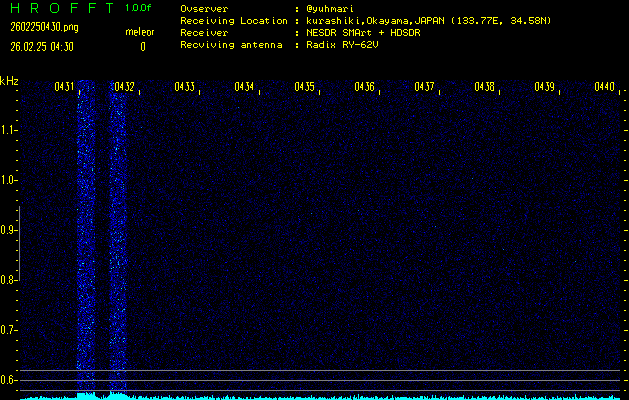Click the 0431 time marker

click(x=64, y=87)
